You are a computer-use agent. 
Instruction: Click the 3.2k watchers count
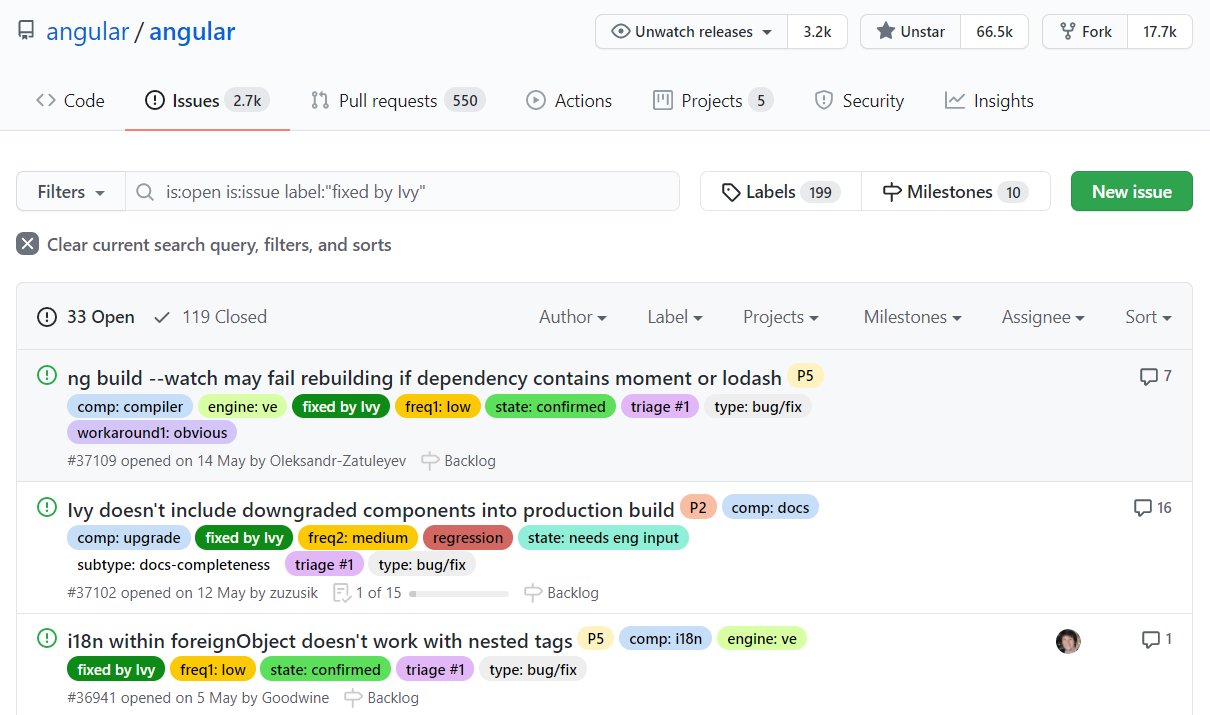pyautogui.click(x=817, y=32)
